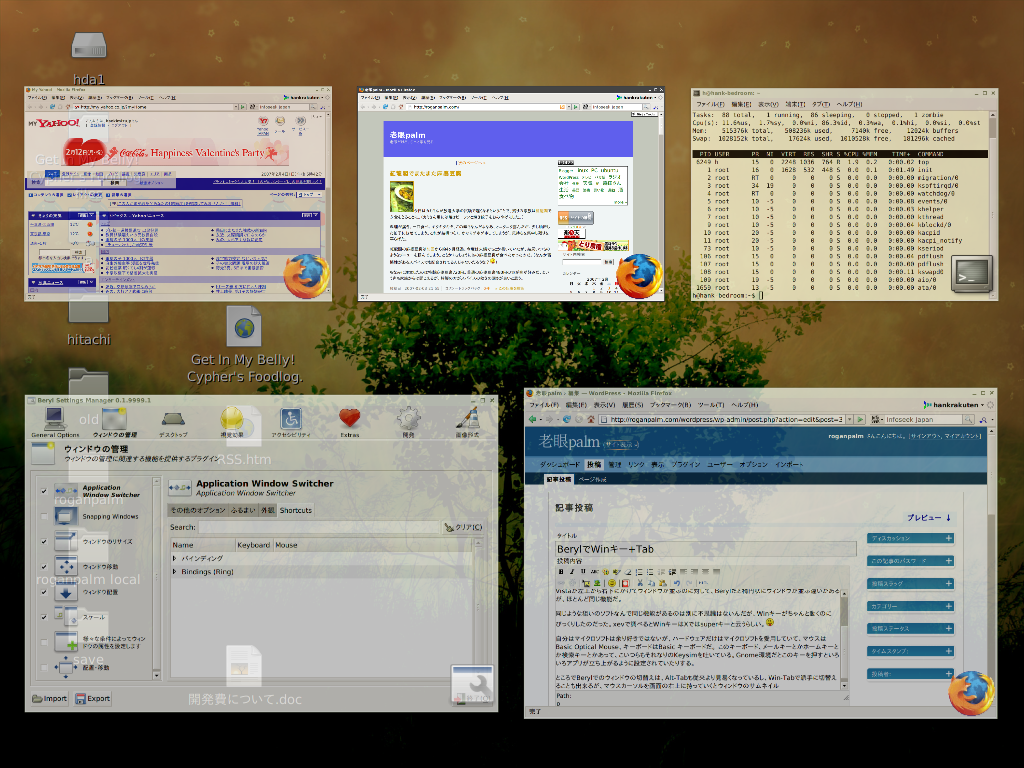Toggle the ウィンドウ移動 plugin checkbox

pyautogui.click(x=44, y=567)
